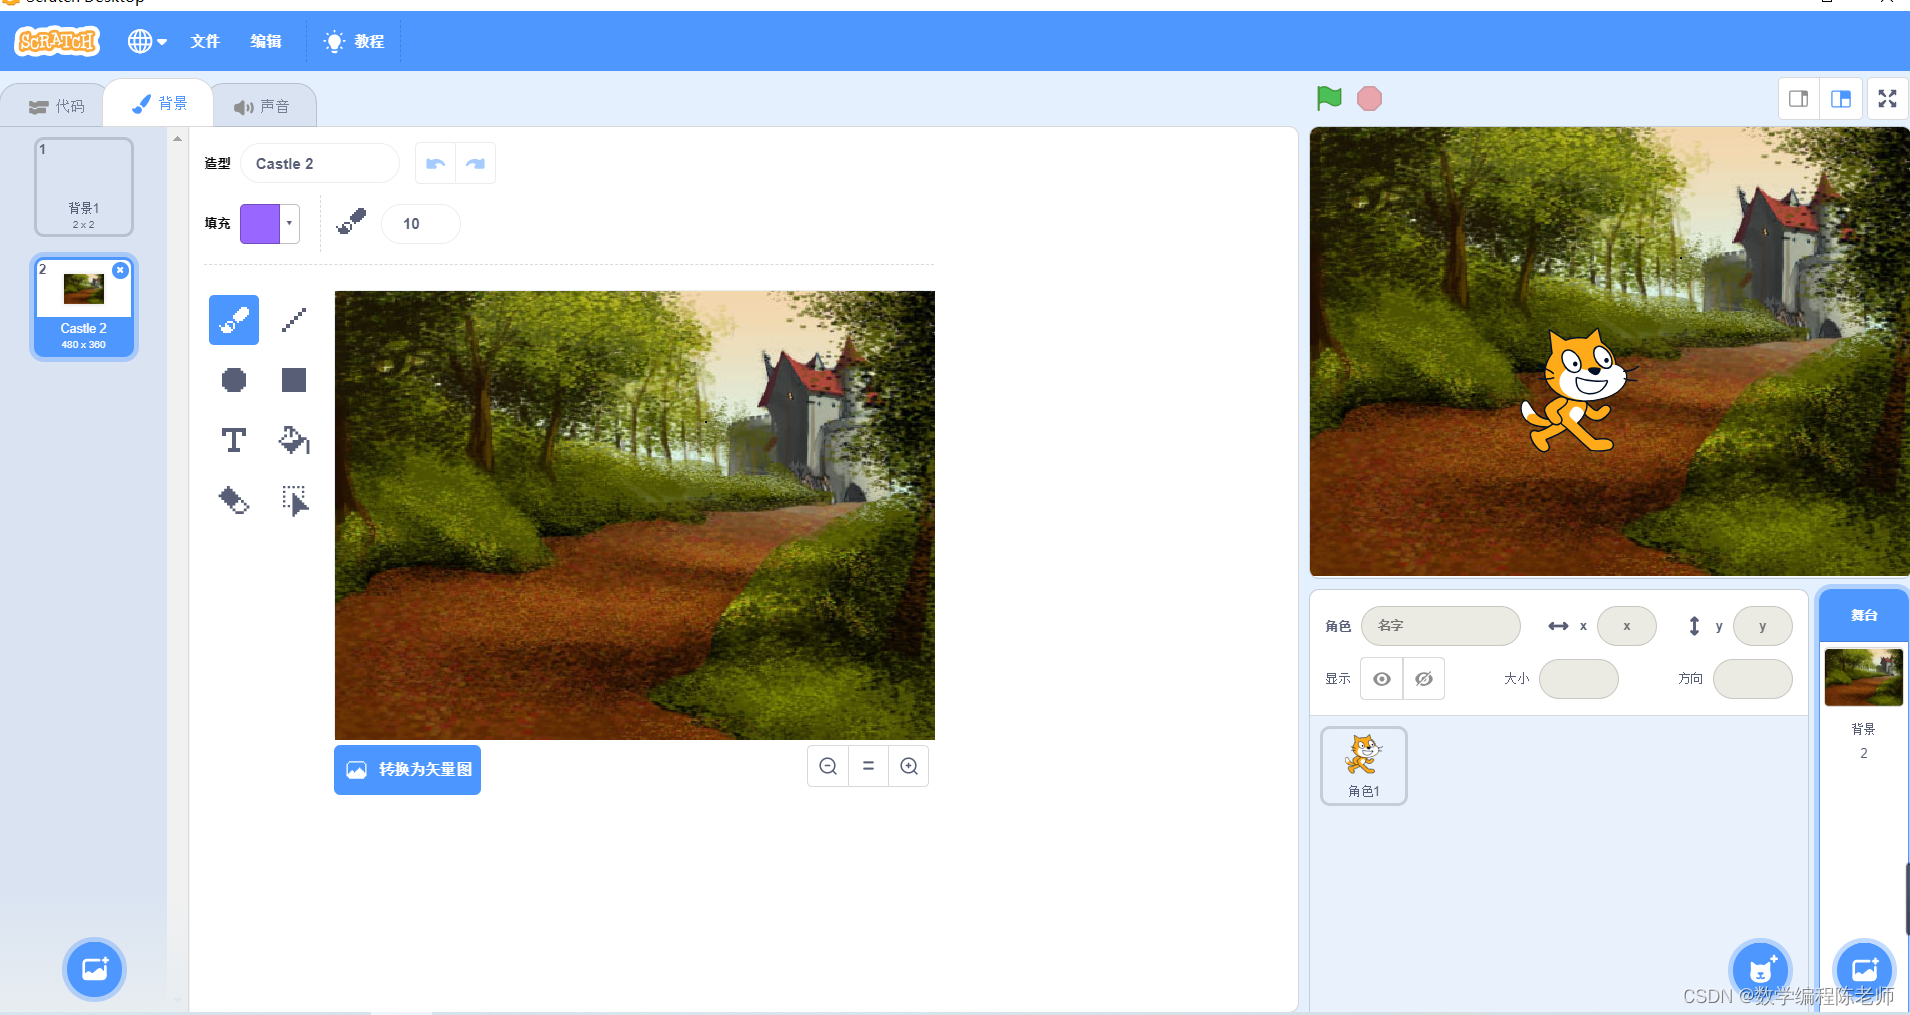
Task: Open the 编辑 menu
Action: pos(266,41)
